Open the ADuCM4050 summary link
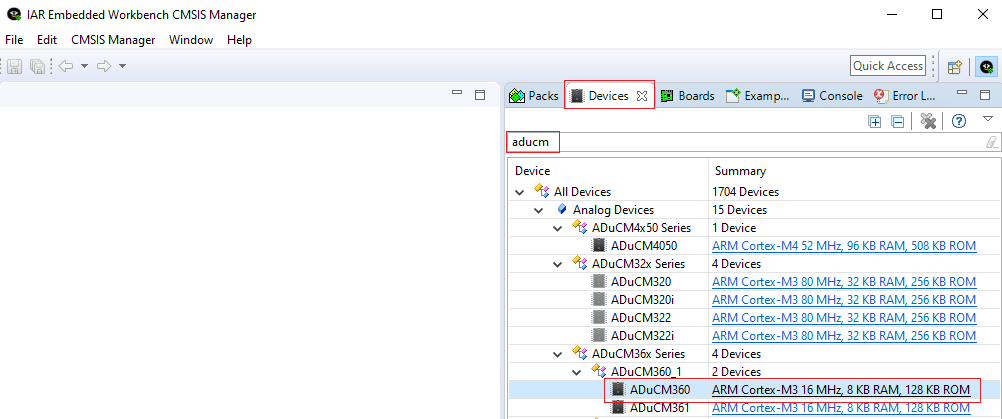Image resolution: width=1002 pixels, height=419 pixels. click(844, 245)
